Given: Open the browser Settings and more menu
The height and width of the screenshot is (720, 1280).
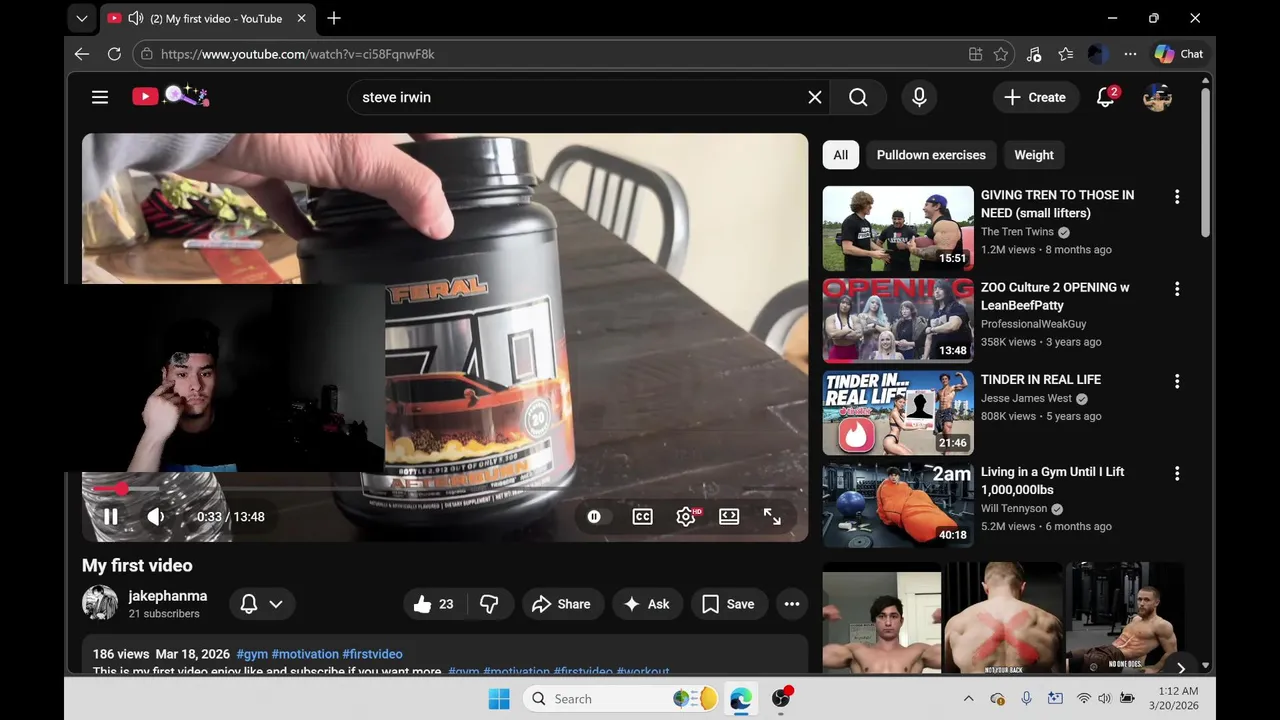Looking at the screenshot, I should point(1130,54).
